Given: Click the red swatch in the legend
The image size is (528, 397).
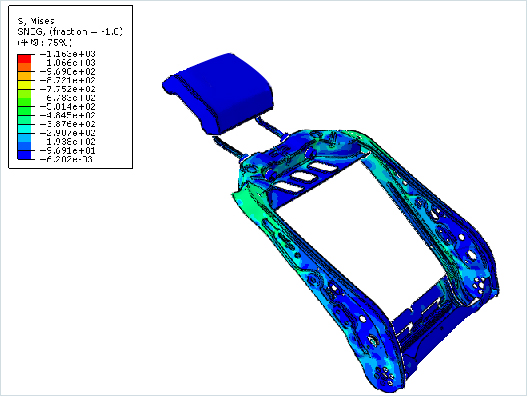Looking at the screenshot, I should tap(24, 59).
